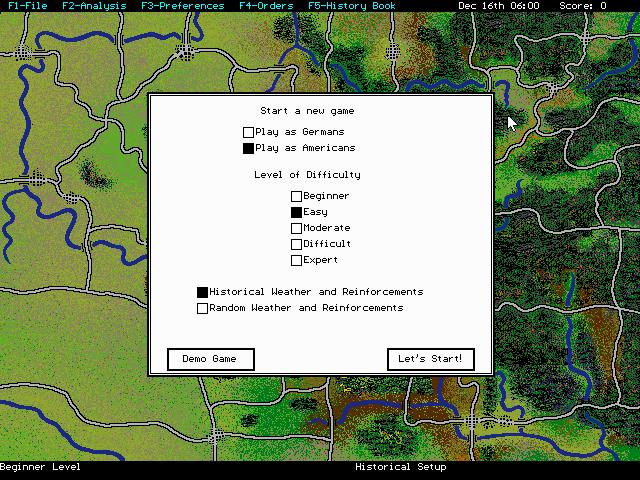Select the Easy difficulty box

coord(297,212)
